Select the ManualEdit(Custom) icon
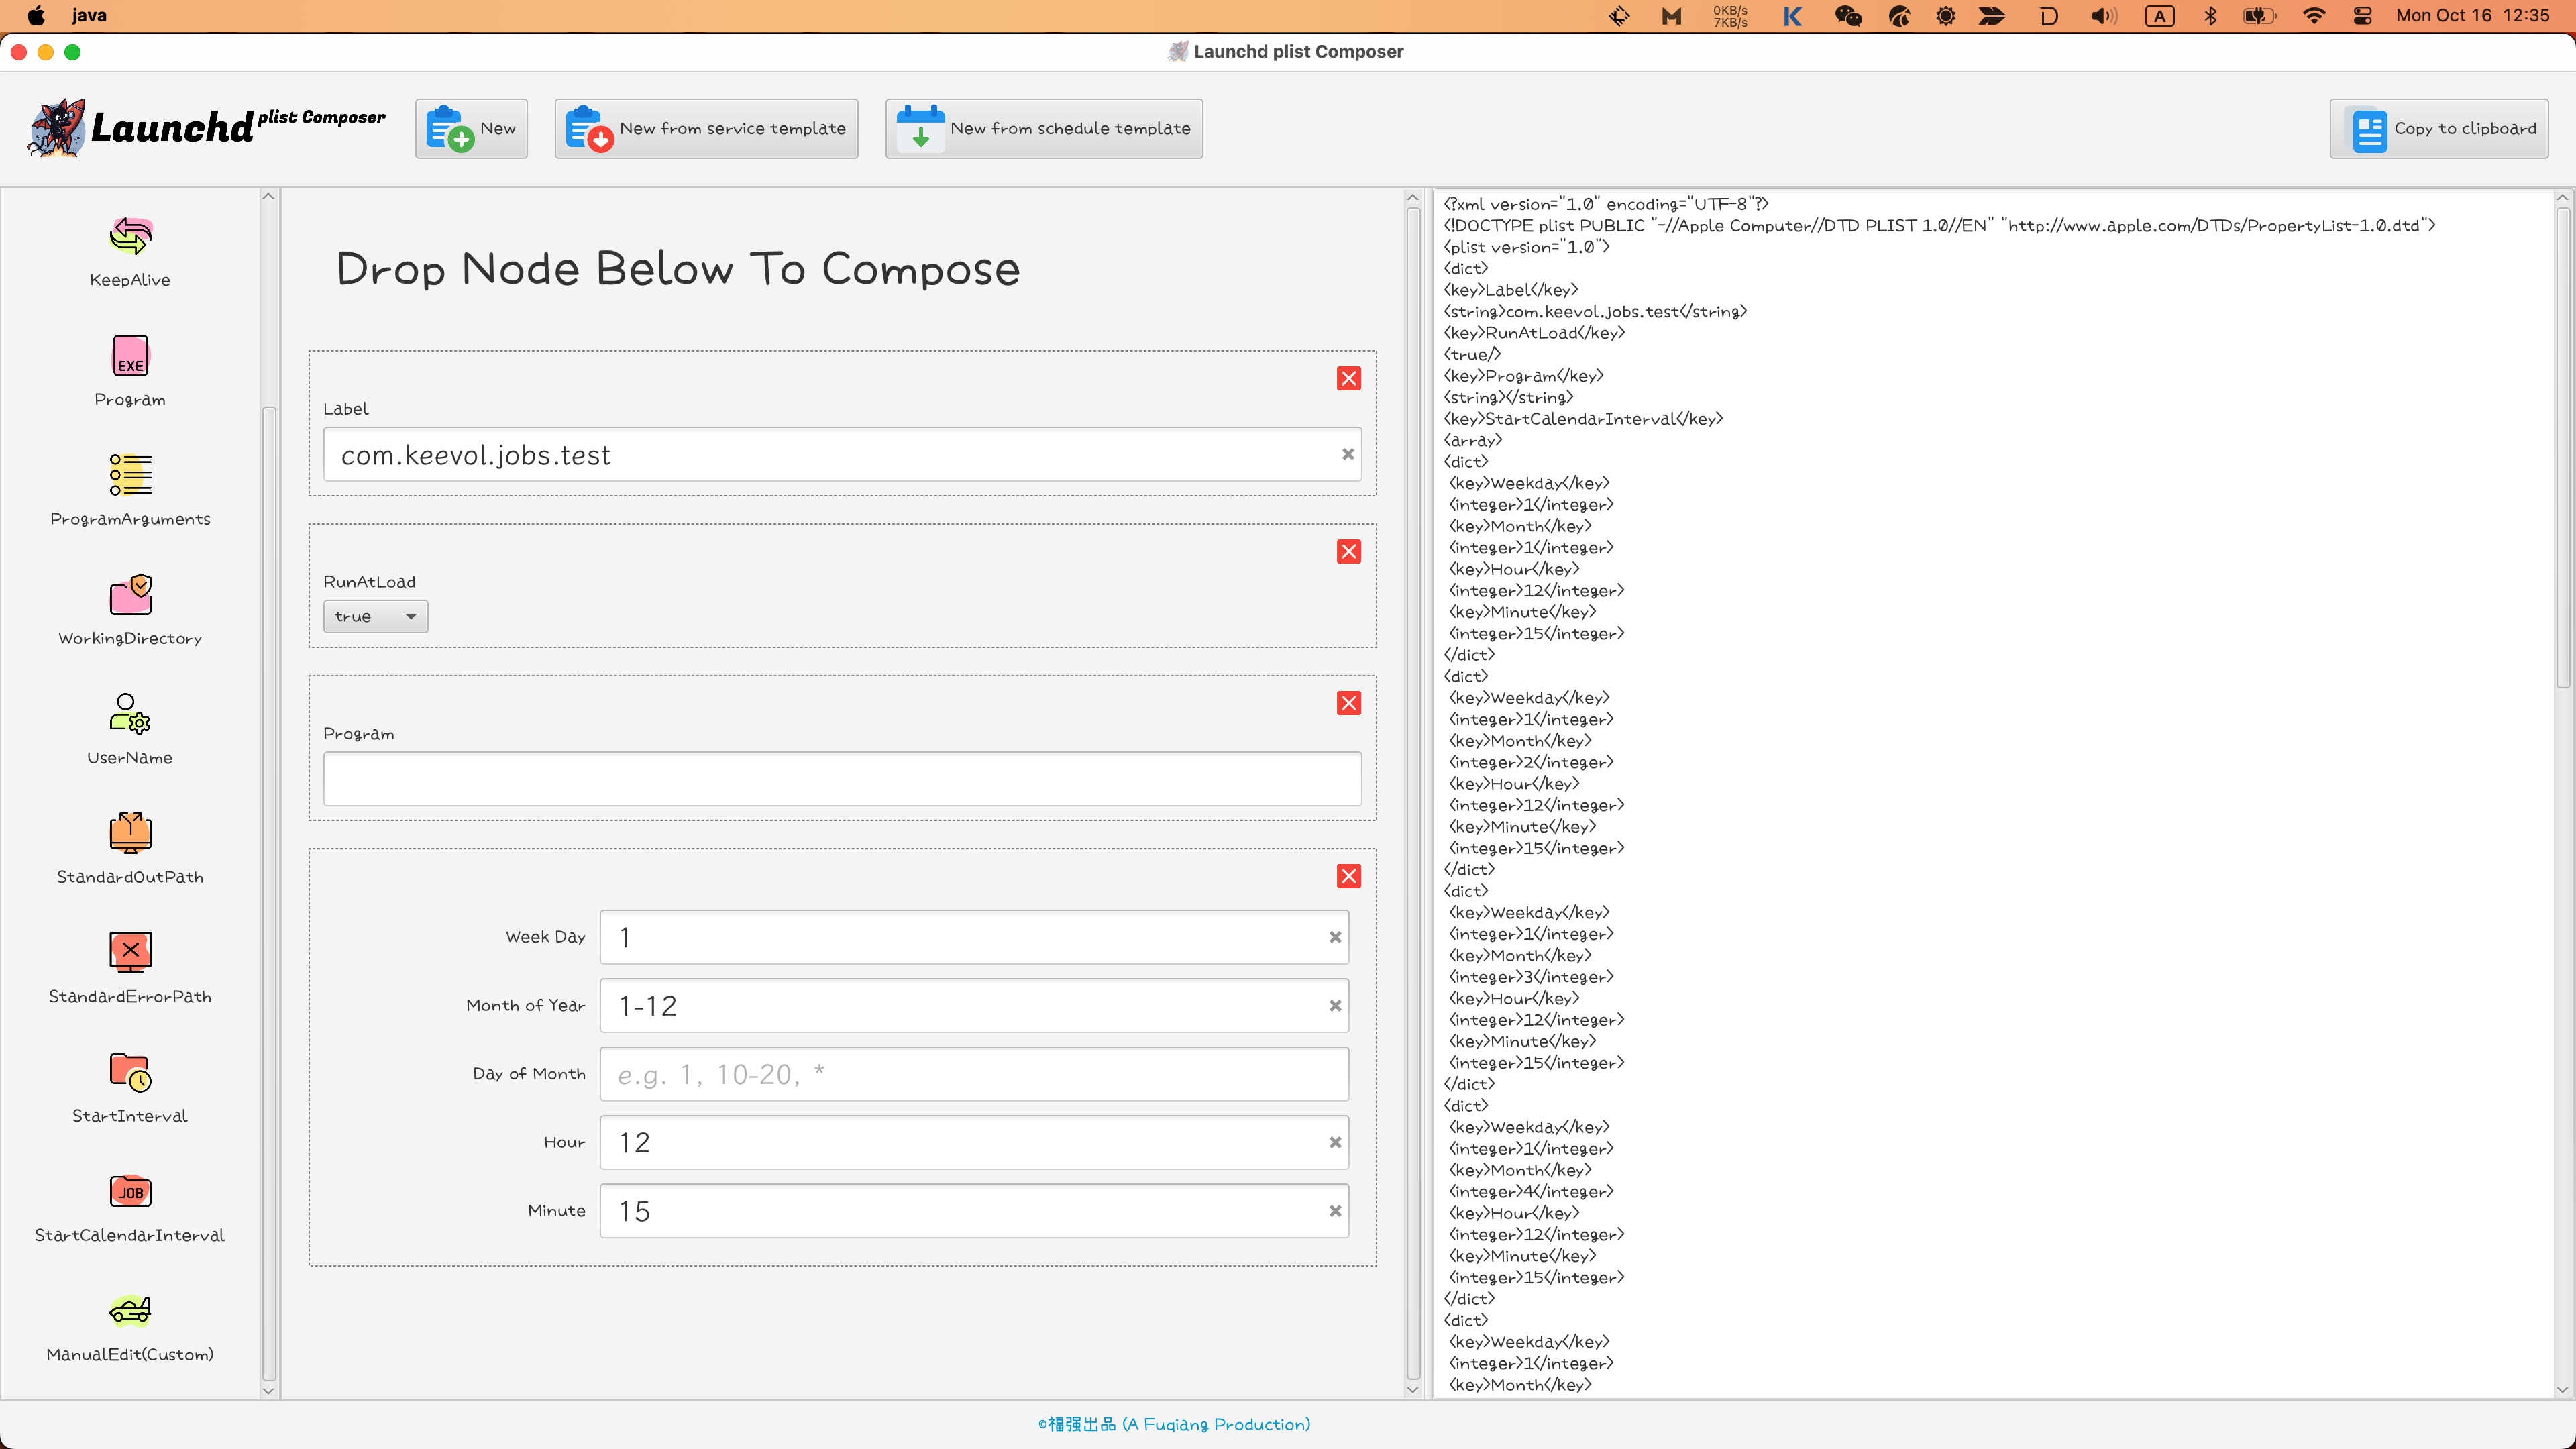Image resolution: width=2576 pixels, height=1449 pixels. (130, 1310)
